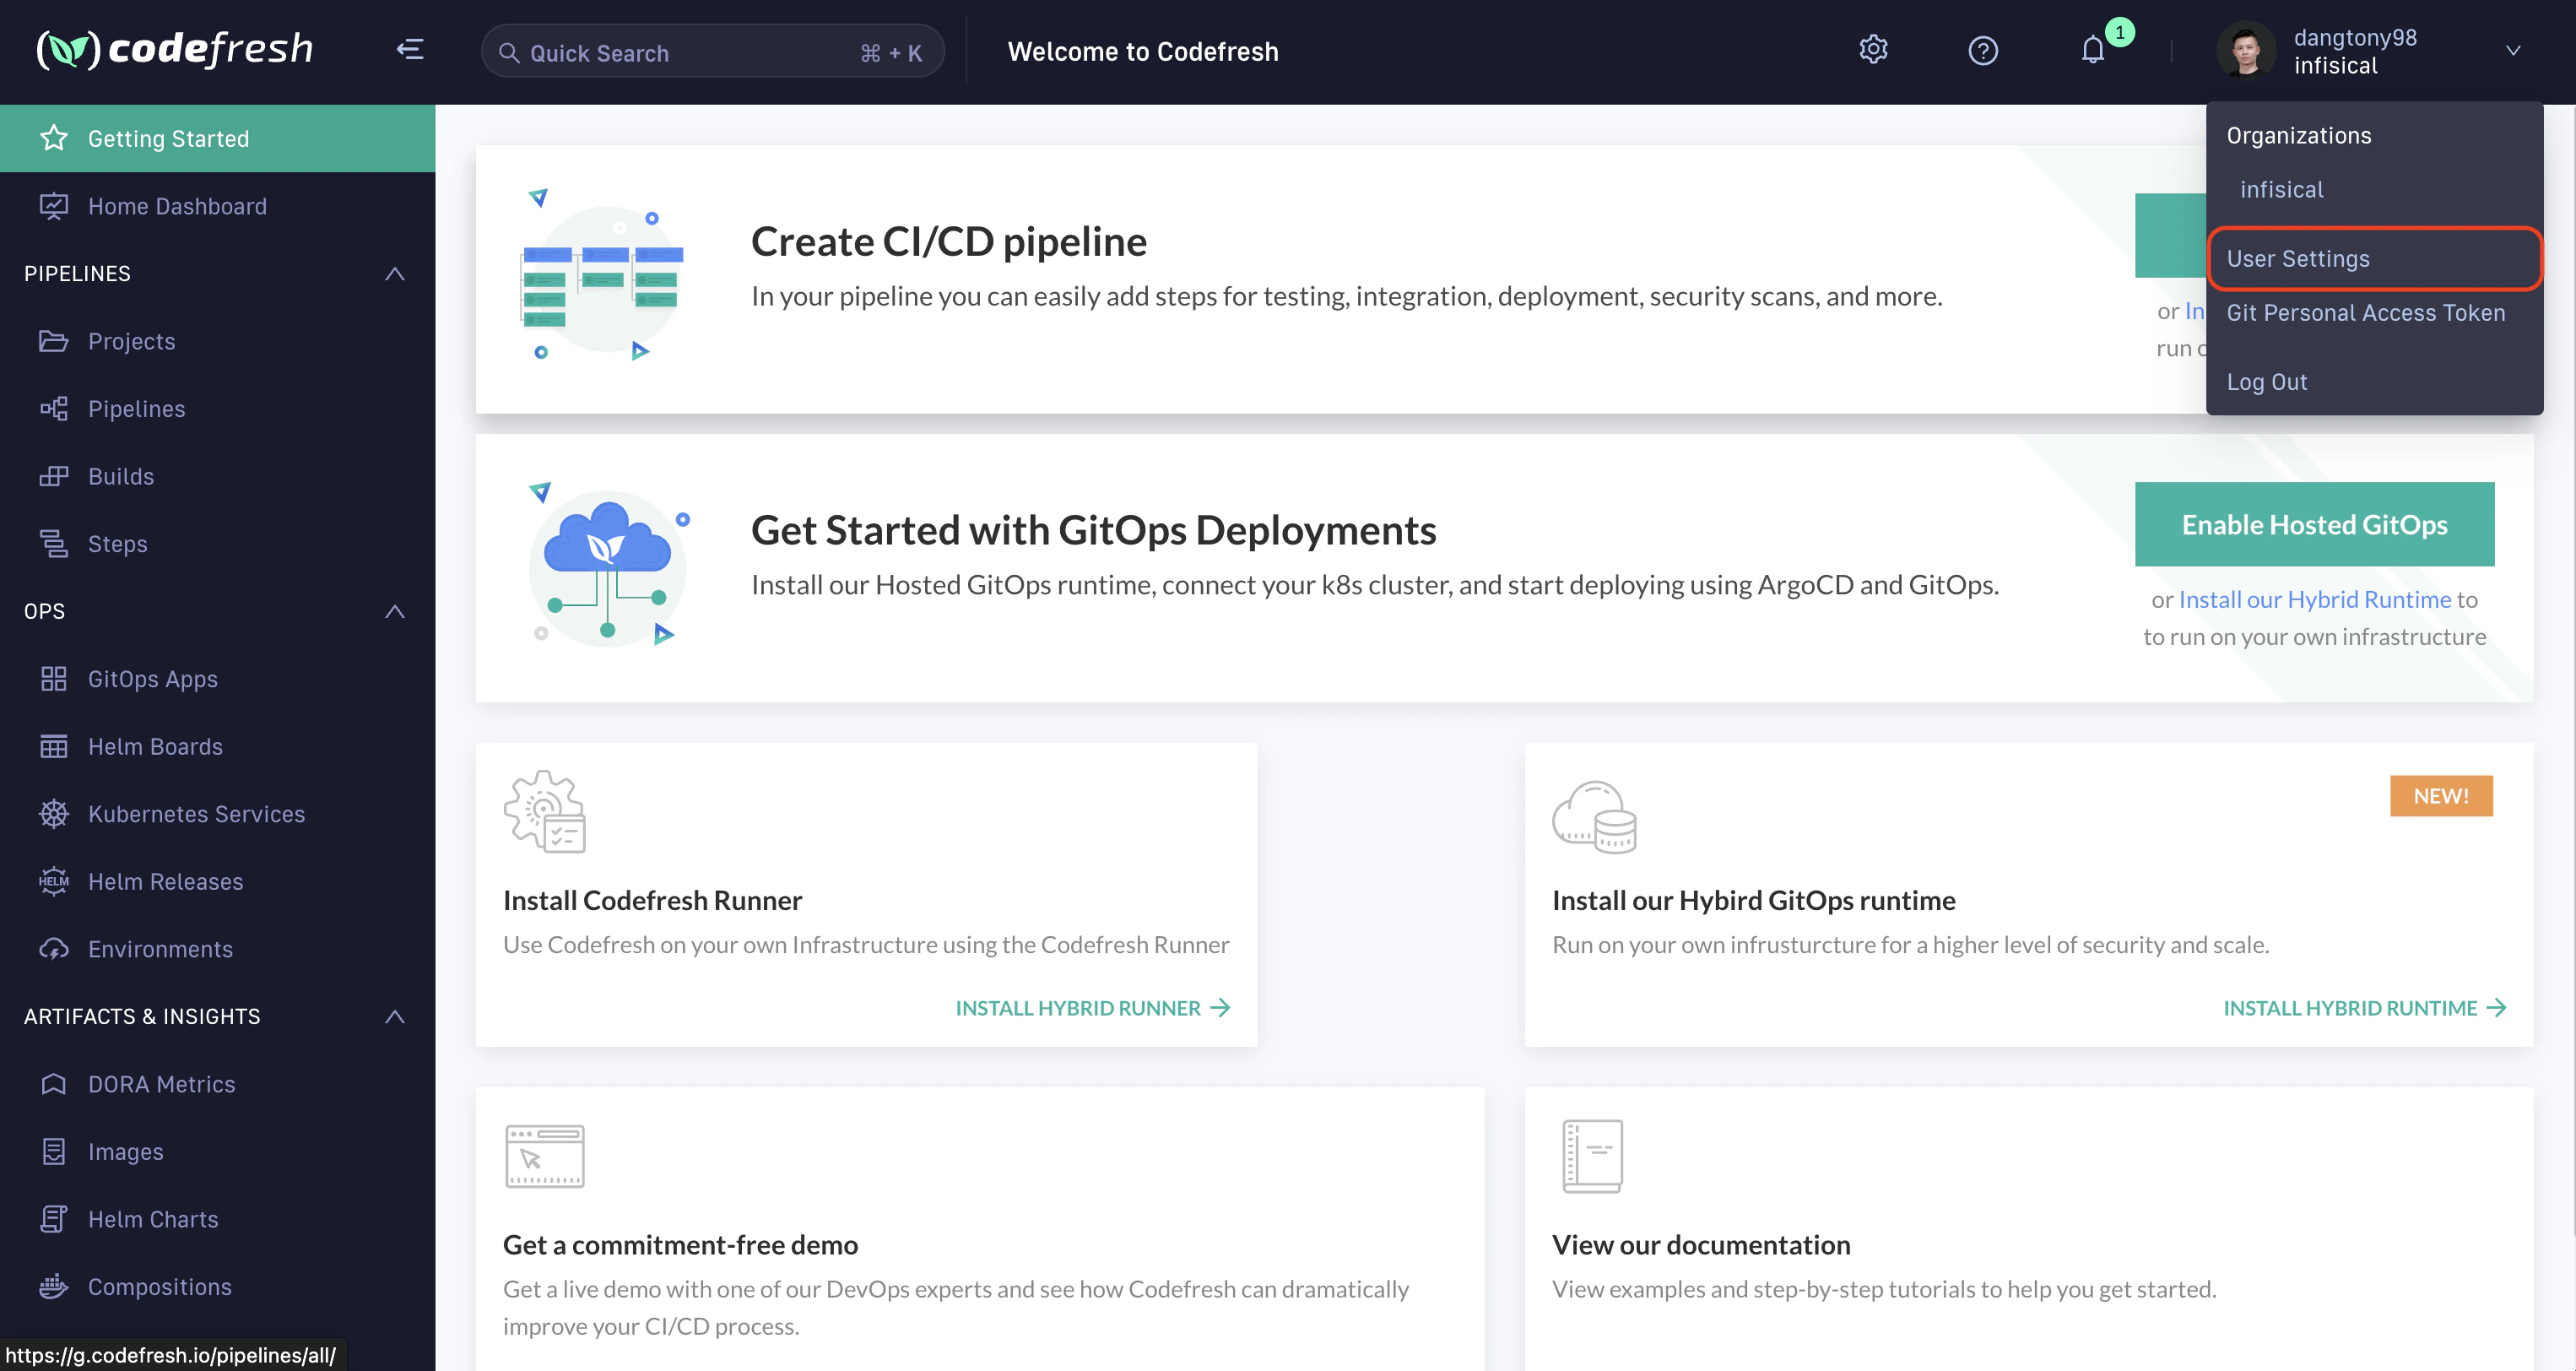Select the infisical organization
Screen dimensions: 2576x1371
[2282, 189]
